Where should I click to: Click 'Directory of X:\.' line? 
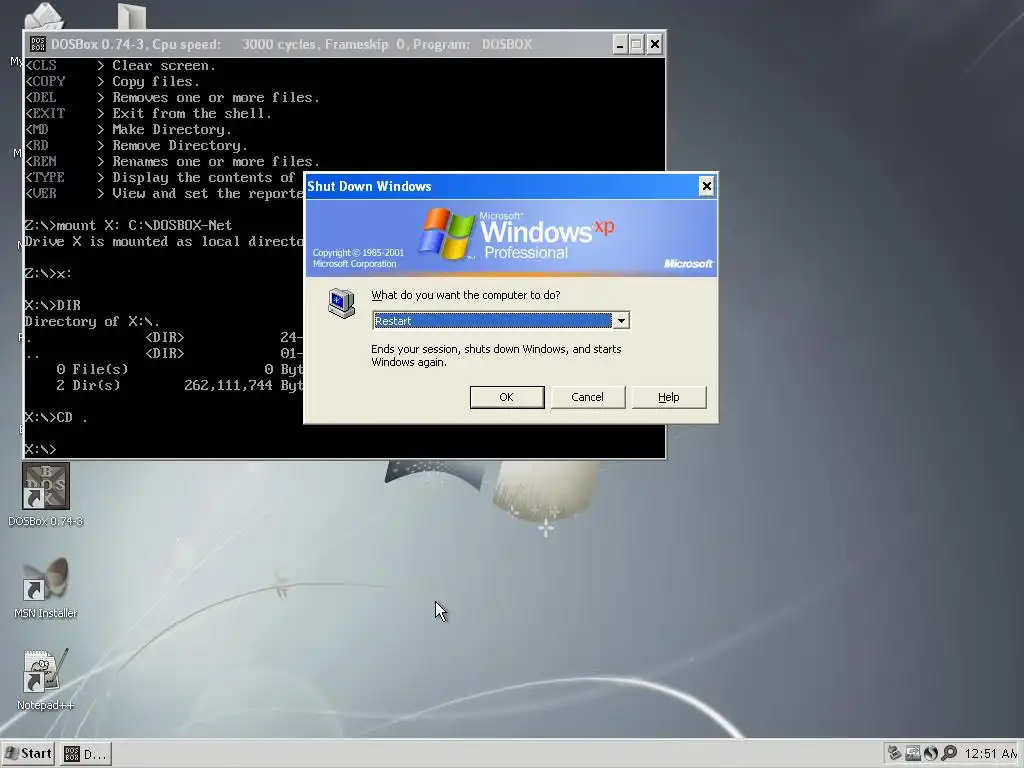(x=92, y=321)
